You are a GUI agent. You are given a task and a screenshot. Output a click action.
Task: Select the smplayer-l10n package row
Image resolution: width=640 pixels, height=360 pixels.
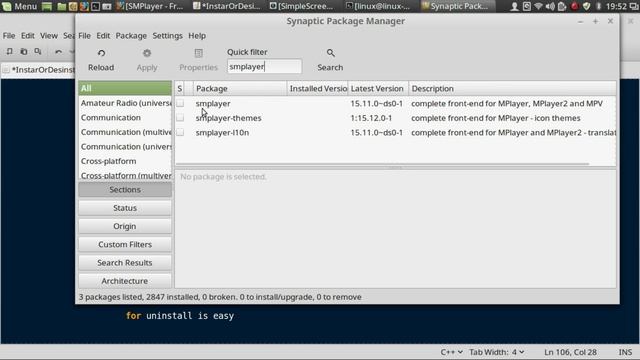[396, 133]
